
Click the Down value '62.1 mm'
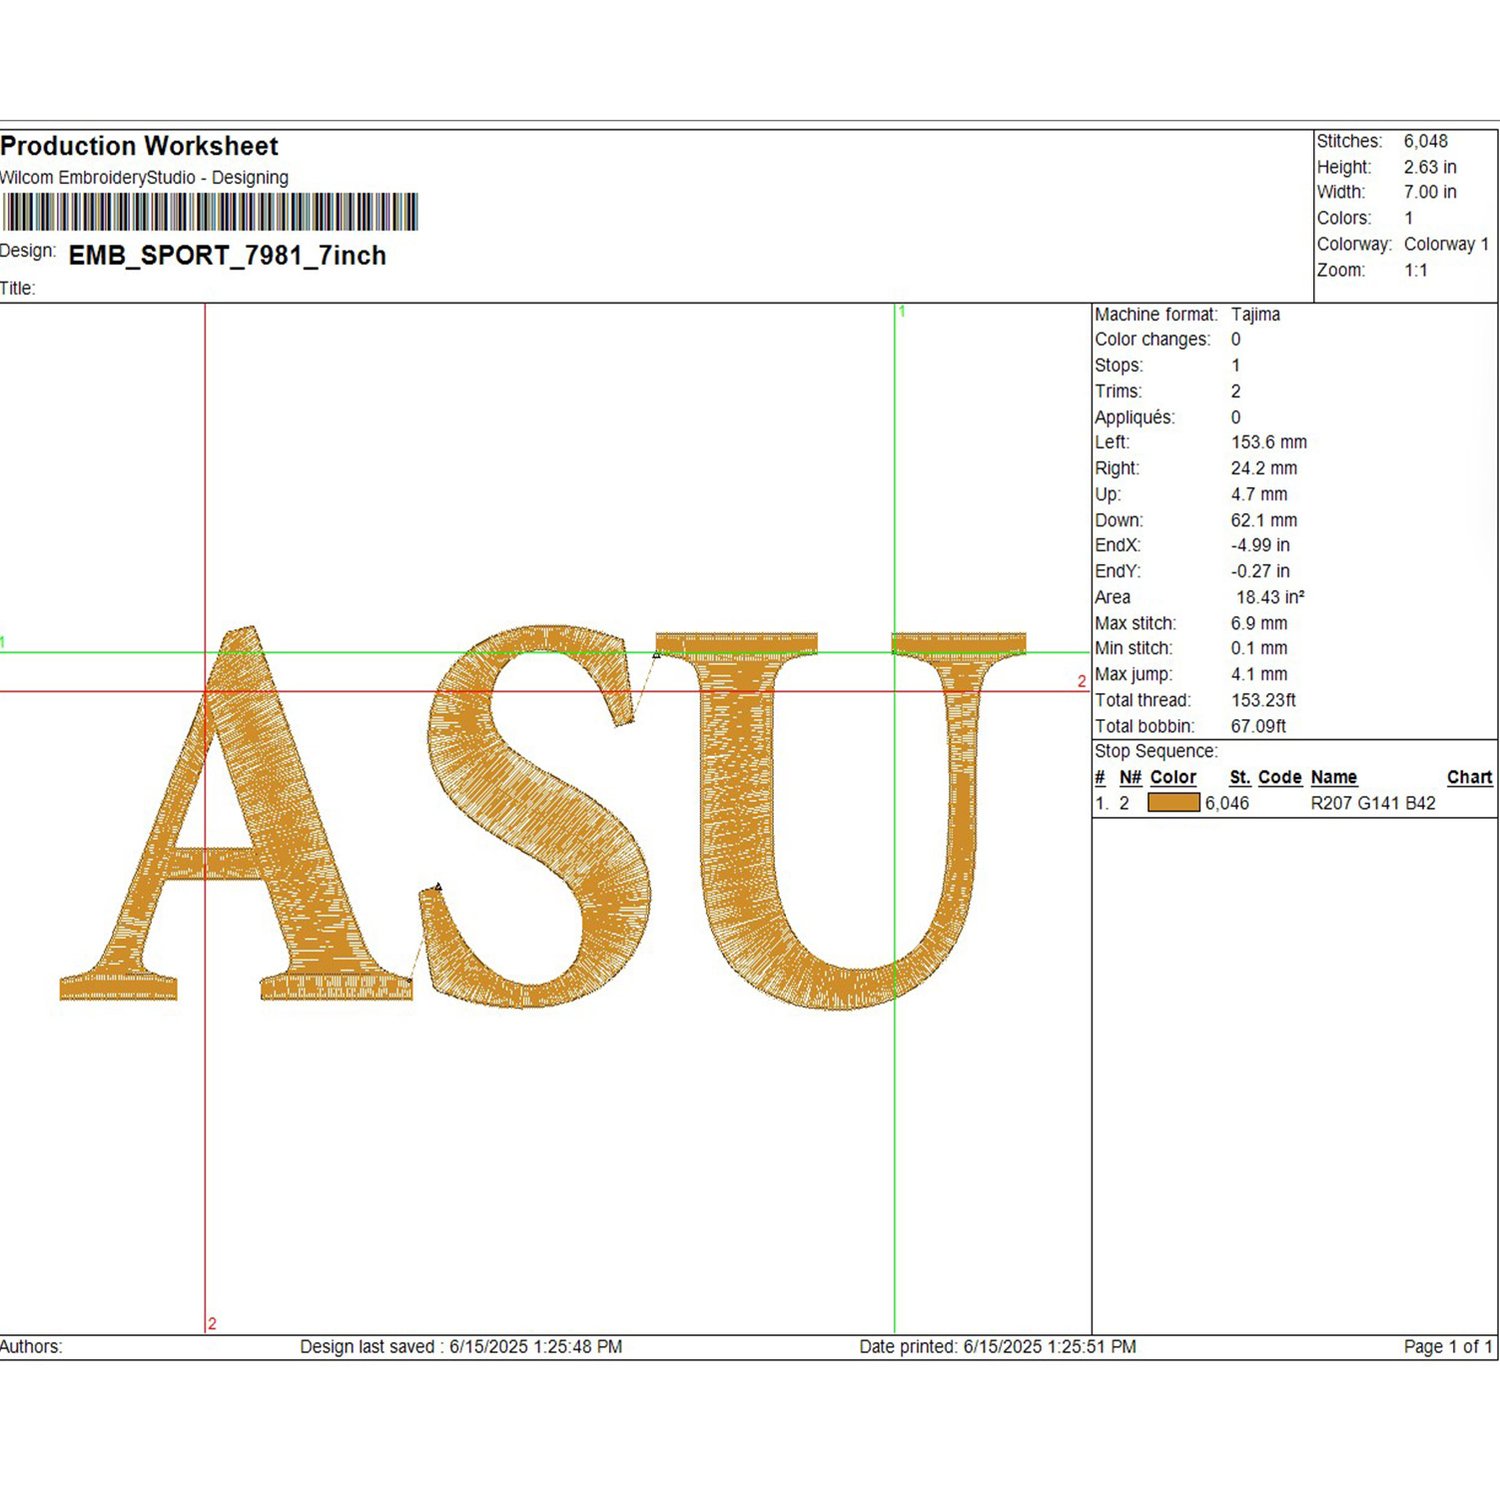pos(1264,520)
